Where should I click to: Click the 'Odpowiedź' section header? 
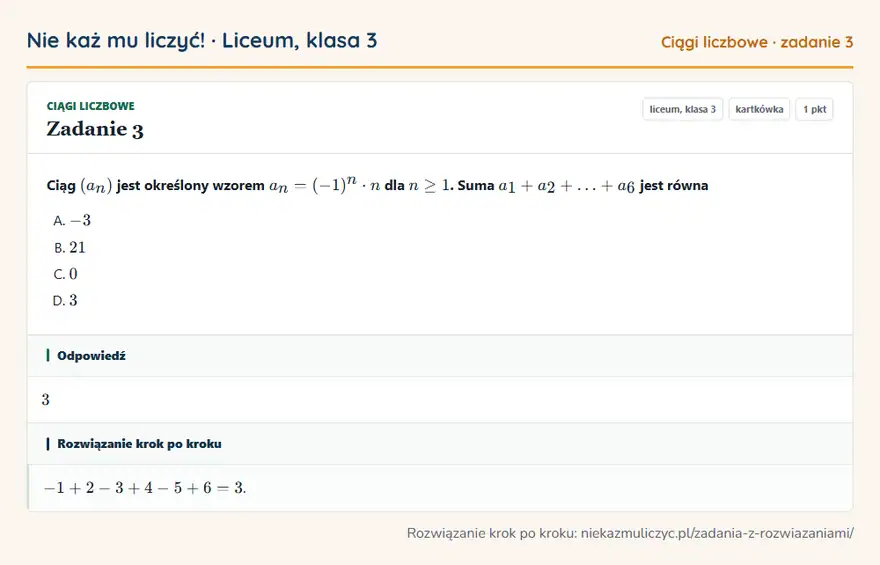click(439, 356)
